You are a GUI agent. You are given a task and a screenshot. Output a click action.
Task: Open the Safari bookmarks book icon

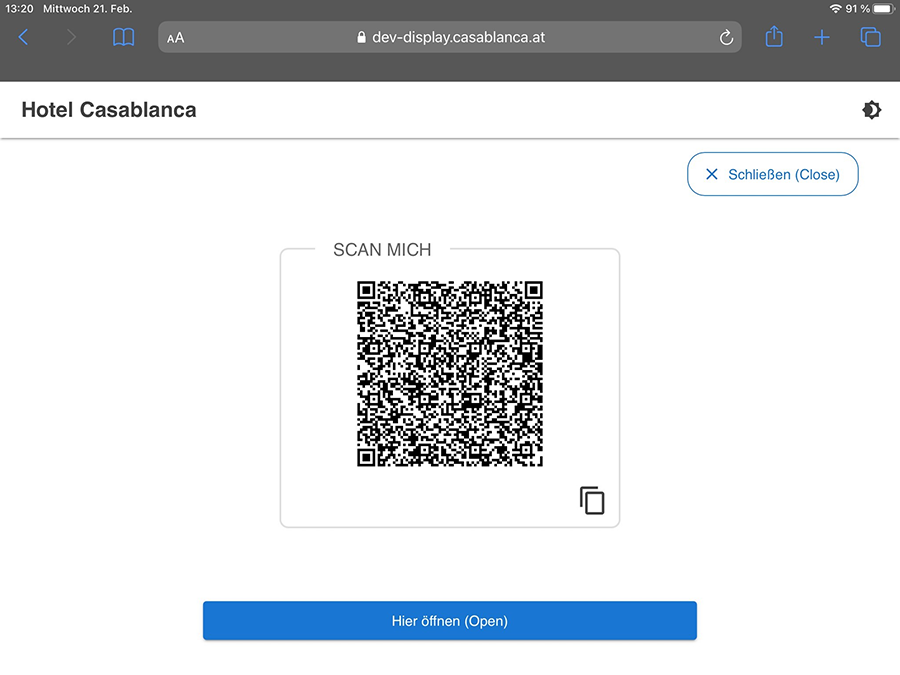pos(123,38)
